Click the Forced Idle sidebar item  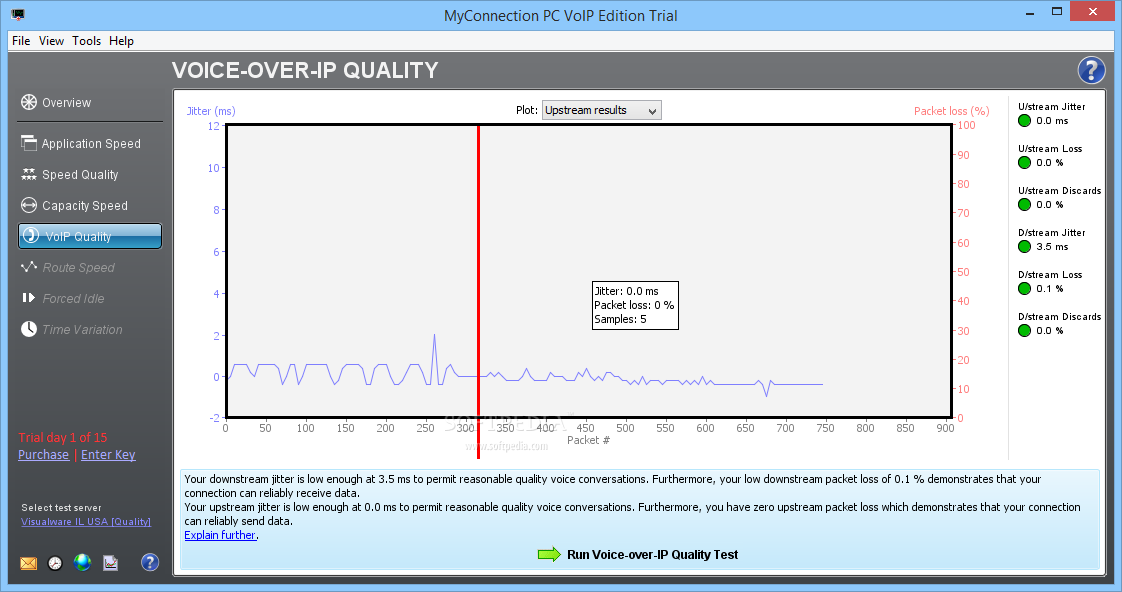[x=63, y=298]
